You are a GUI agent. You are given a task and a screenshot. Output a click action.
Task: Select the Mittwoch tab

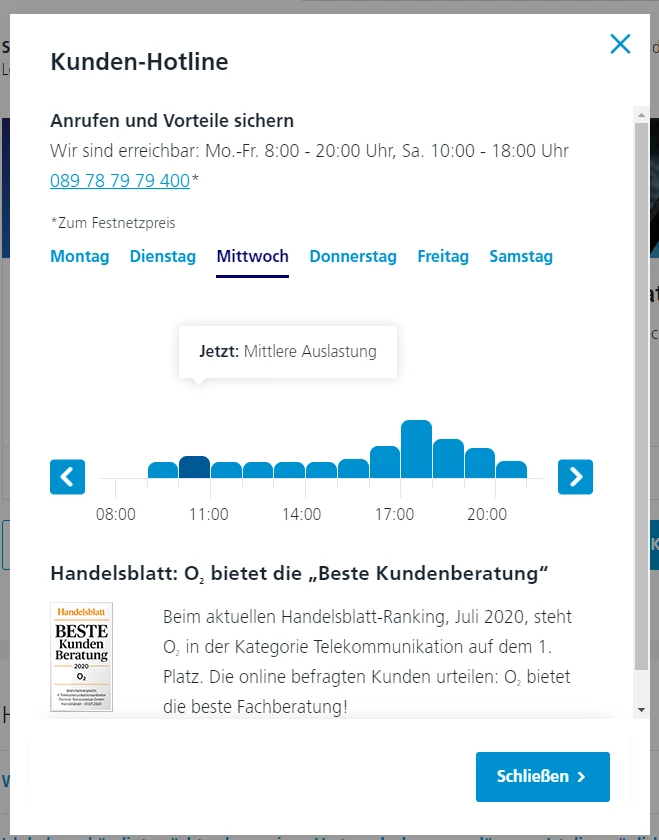point(252,257)
